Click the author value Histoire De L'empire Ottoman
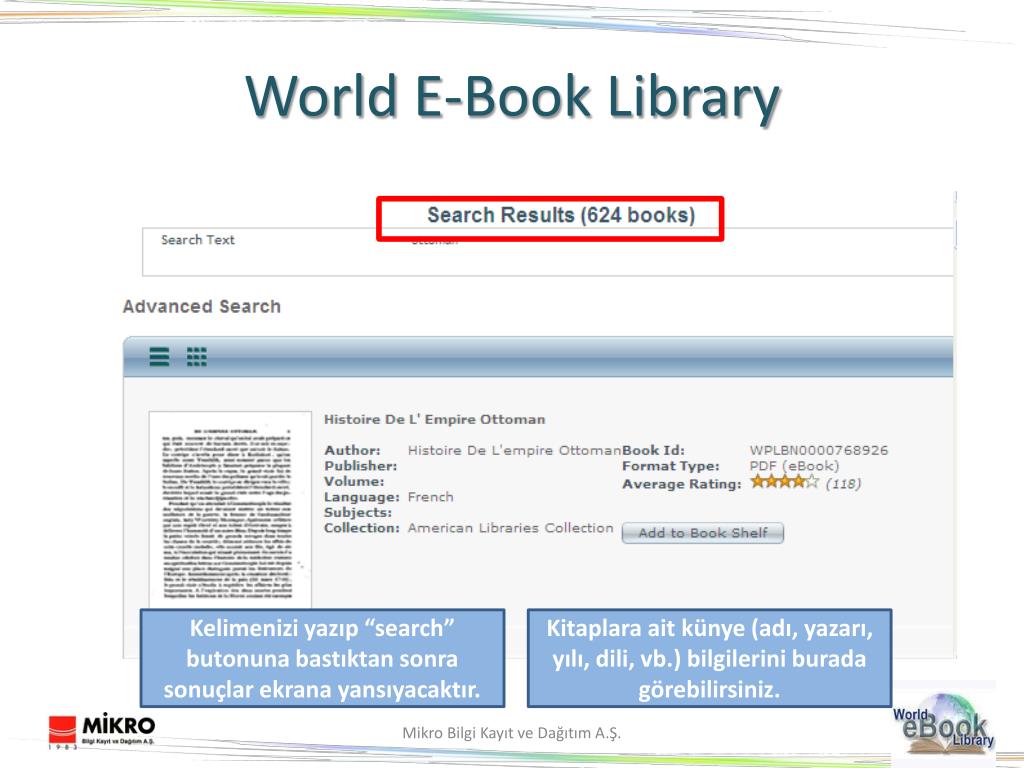Image resolution: width=1024 pixels, height=768 pixels. (x=515, y=450)
